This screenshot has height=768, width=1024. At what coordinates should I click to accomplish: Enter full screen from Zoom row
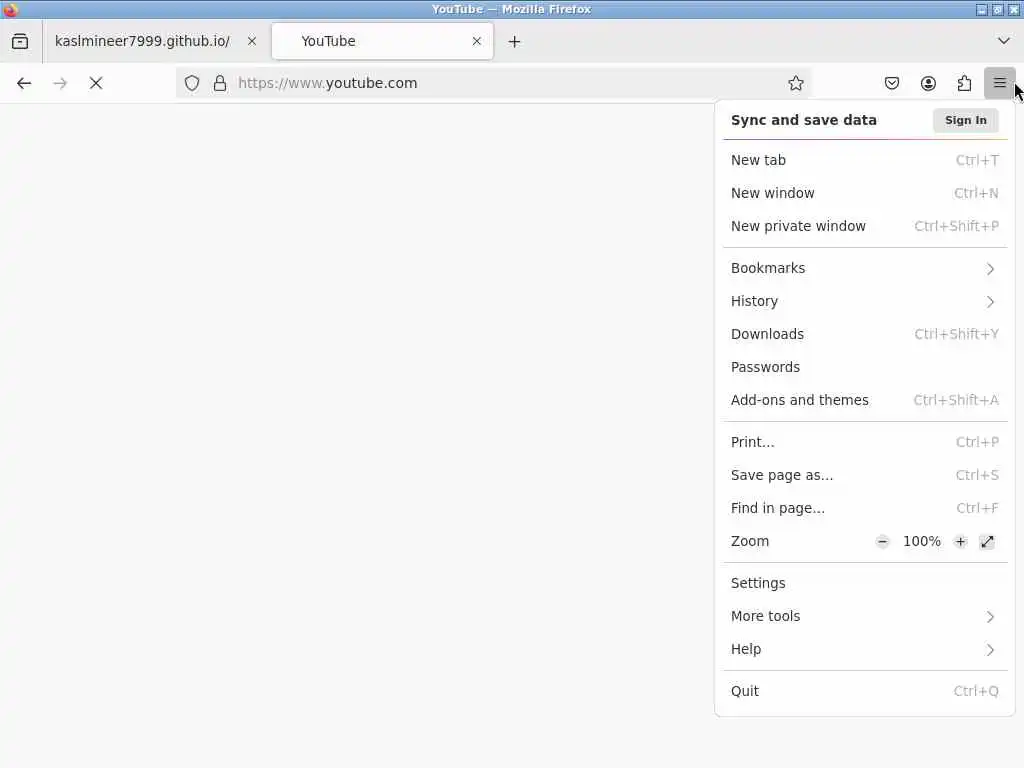pos(987,541)
